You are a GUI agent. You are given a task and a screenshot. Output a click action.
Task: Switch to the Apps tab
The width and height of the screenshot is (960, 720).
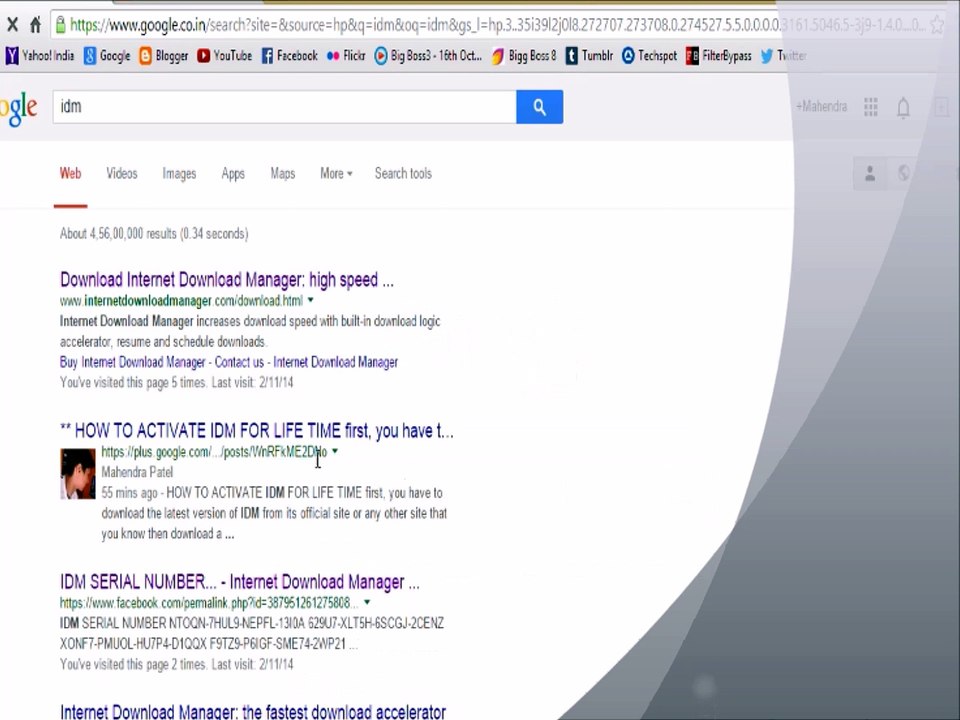(233, 174)
